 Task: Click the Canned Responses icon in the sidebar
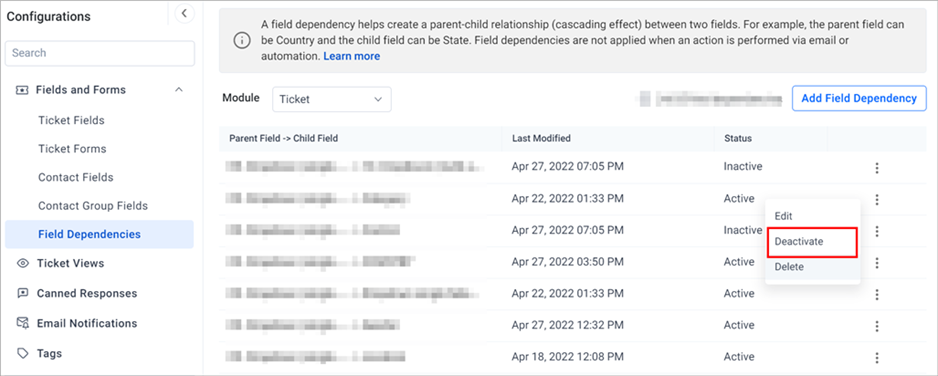tap(23, 294)
